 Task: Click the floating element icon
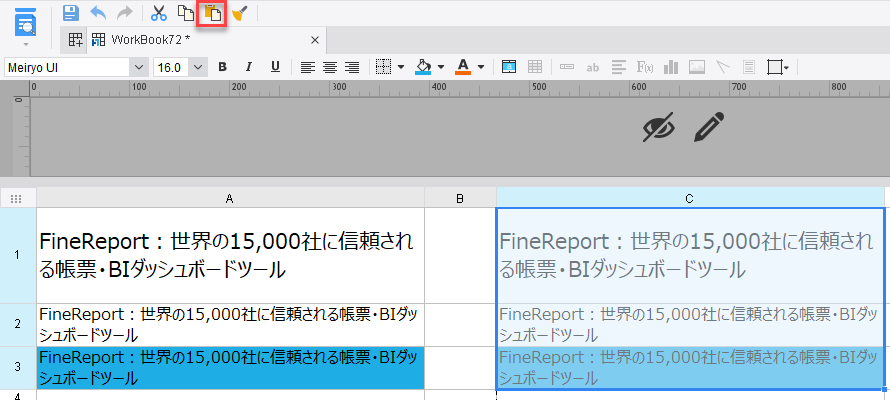pos(775,68)
